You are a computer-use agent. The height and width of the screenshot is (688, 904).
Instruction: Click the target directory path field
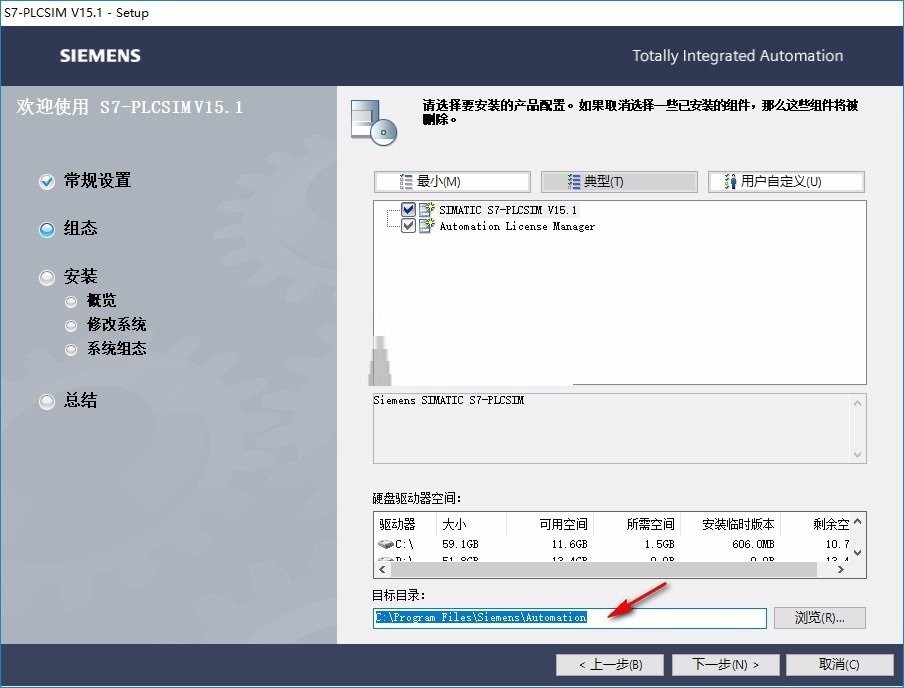tap(570, 618)
